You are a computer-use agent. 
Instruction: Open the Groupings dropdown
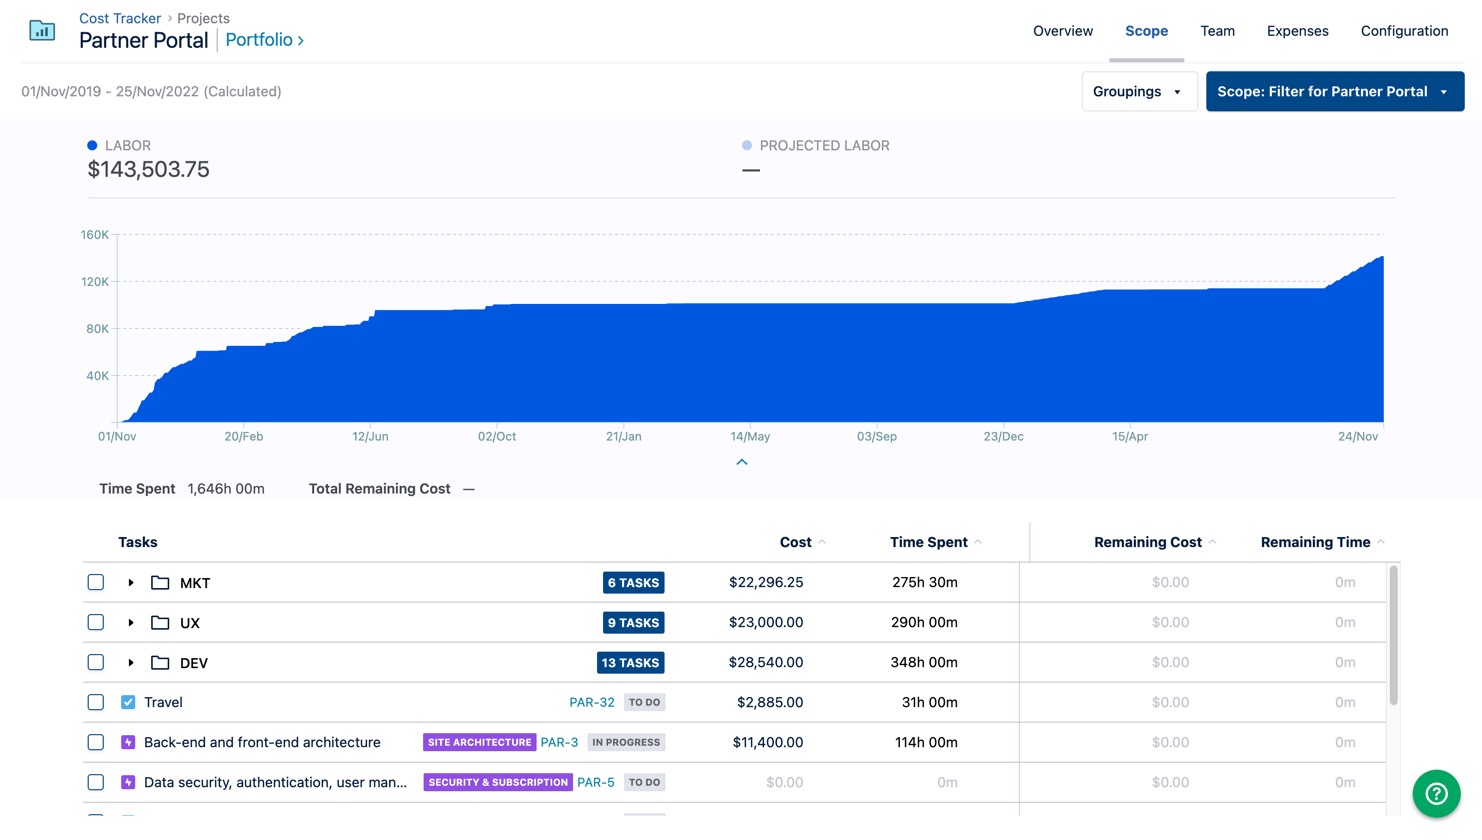[x=1138, y=92]
